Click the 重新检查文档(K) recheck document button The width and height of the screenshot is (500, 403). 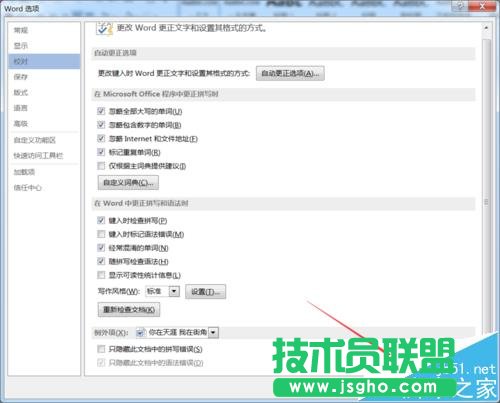[x=129, y=310]
